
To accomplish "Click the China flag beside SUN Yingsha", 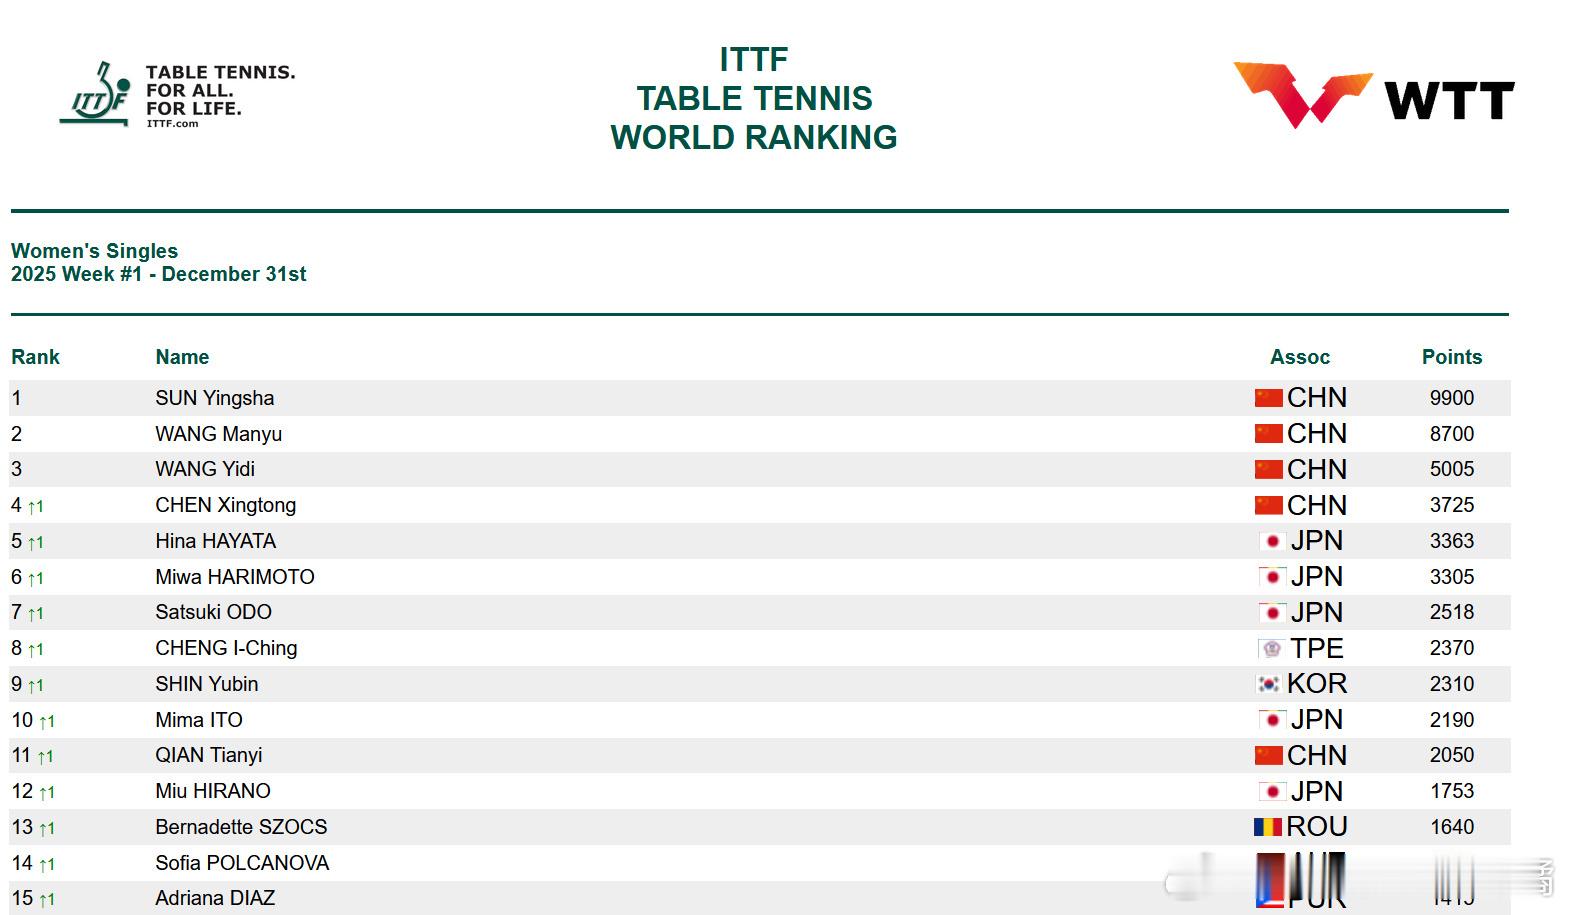I will point(1268,398).
